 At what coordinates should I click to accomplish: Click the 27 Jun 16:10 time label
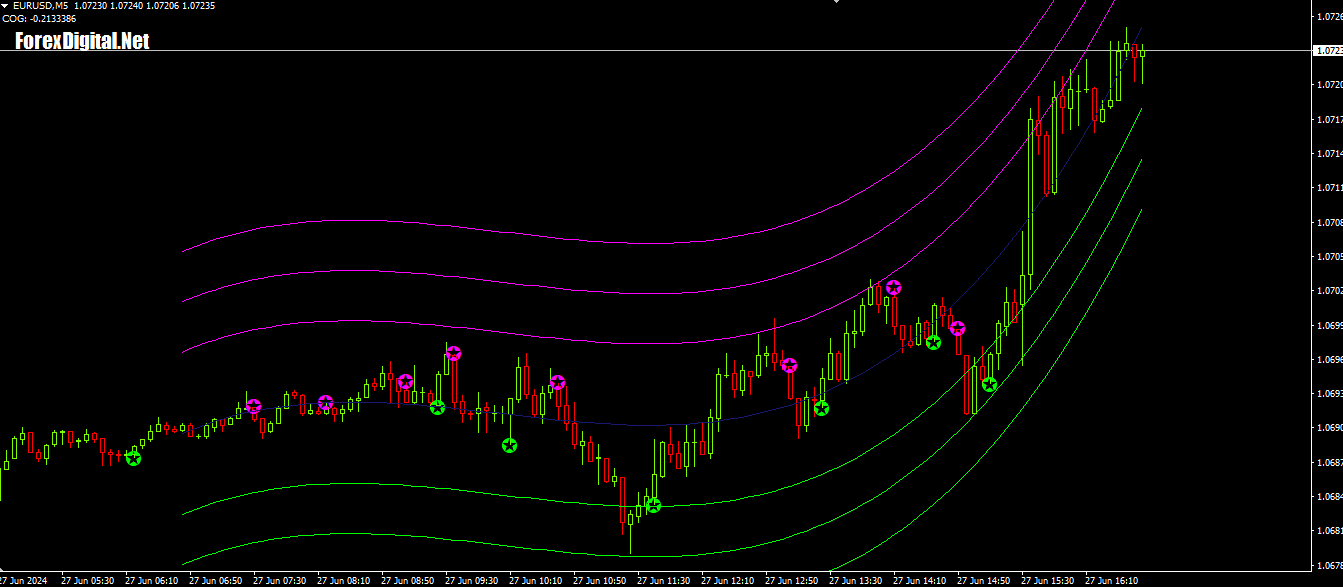1110,580
